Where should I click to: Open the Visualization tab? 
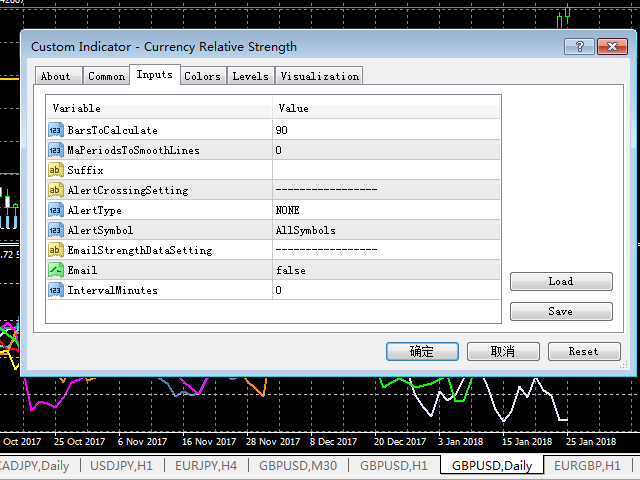[319, 76]
